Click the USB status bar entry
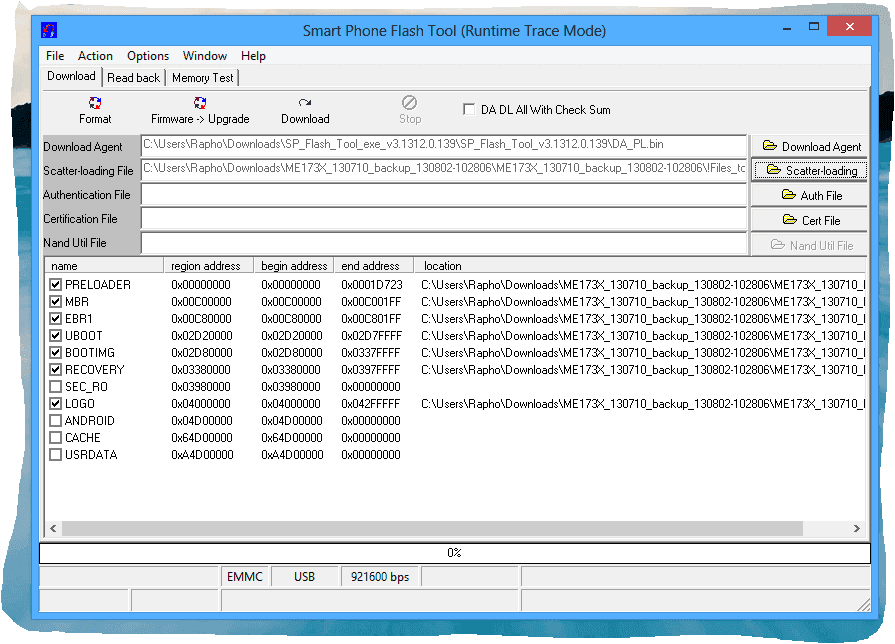Image resolution: width=895 pixels, height=644 pixels. [x=304, y=577]
